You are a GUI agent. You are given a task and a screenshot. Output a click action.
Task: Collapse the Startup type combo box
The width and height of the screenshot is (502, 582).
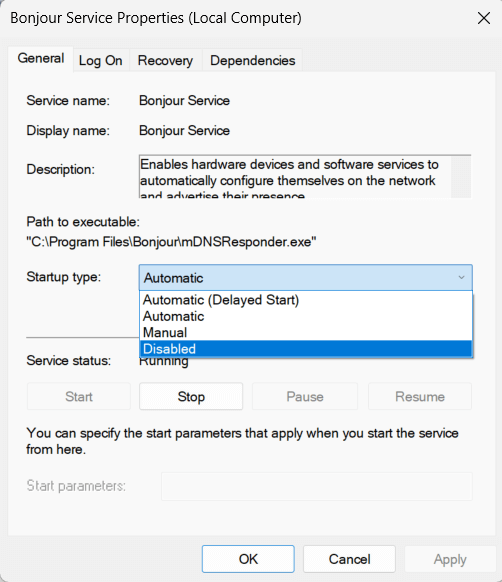[306, 278]
